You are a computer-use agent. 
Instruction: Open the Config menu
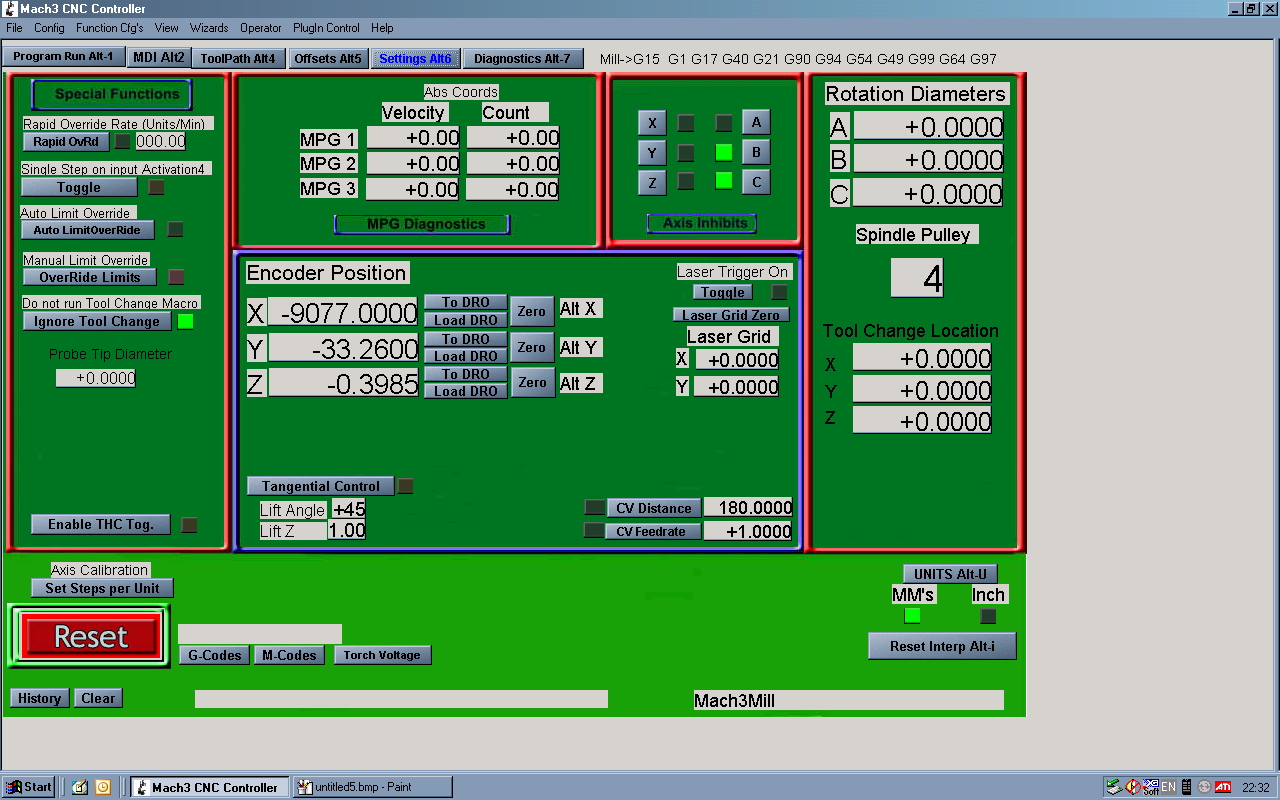coord(49,28)
